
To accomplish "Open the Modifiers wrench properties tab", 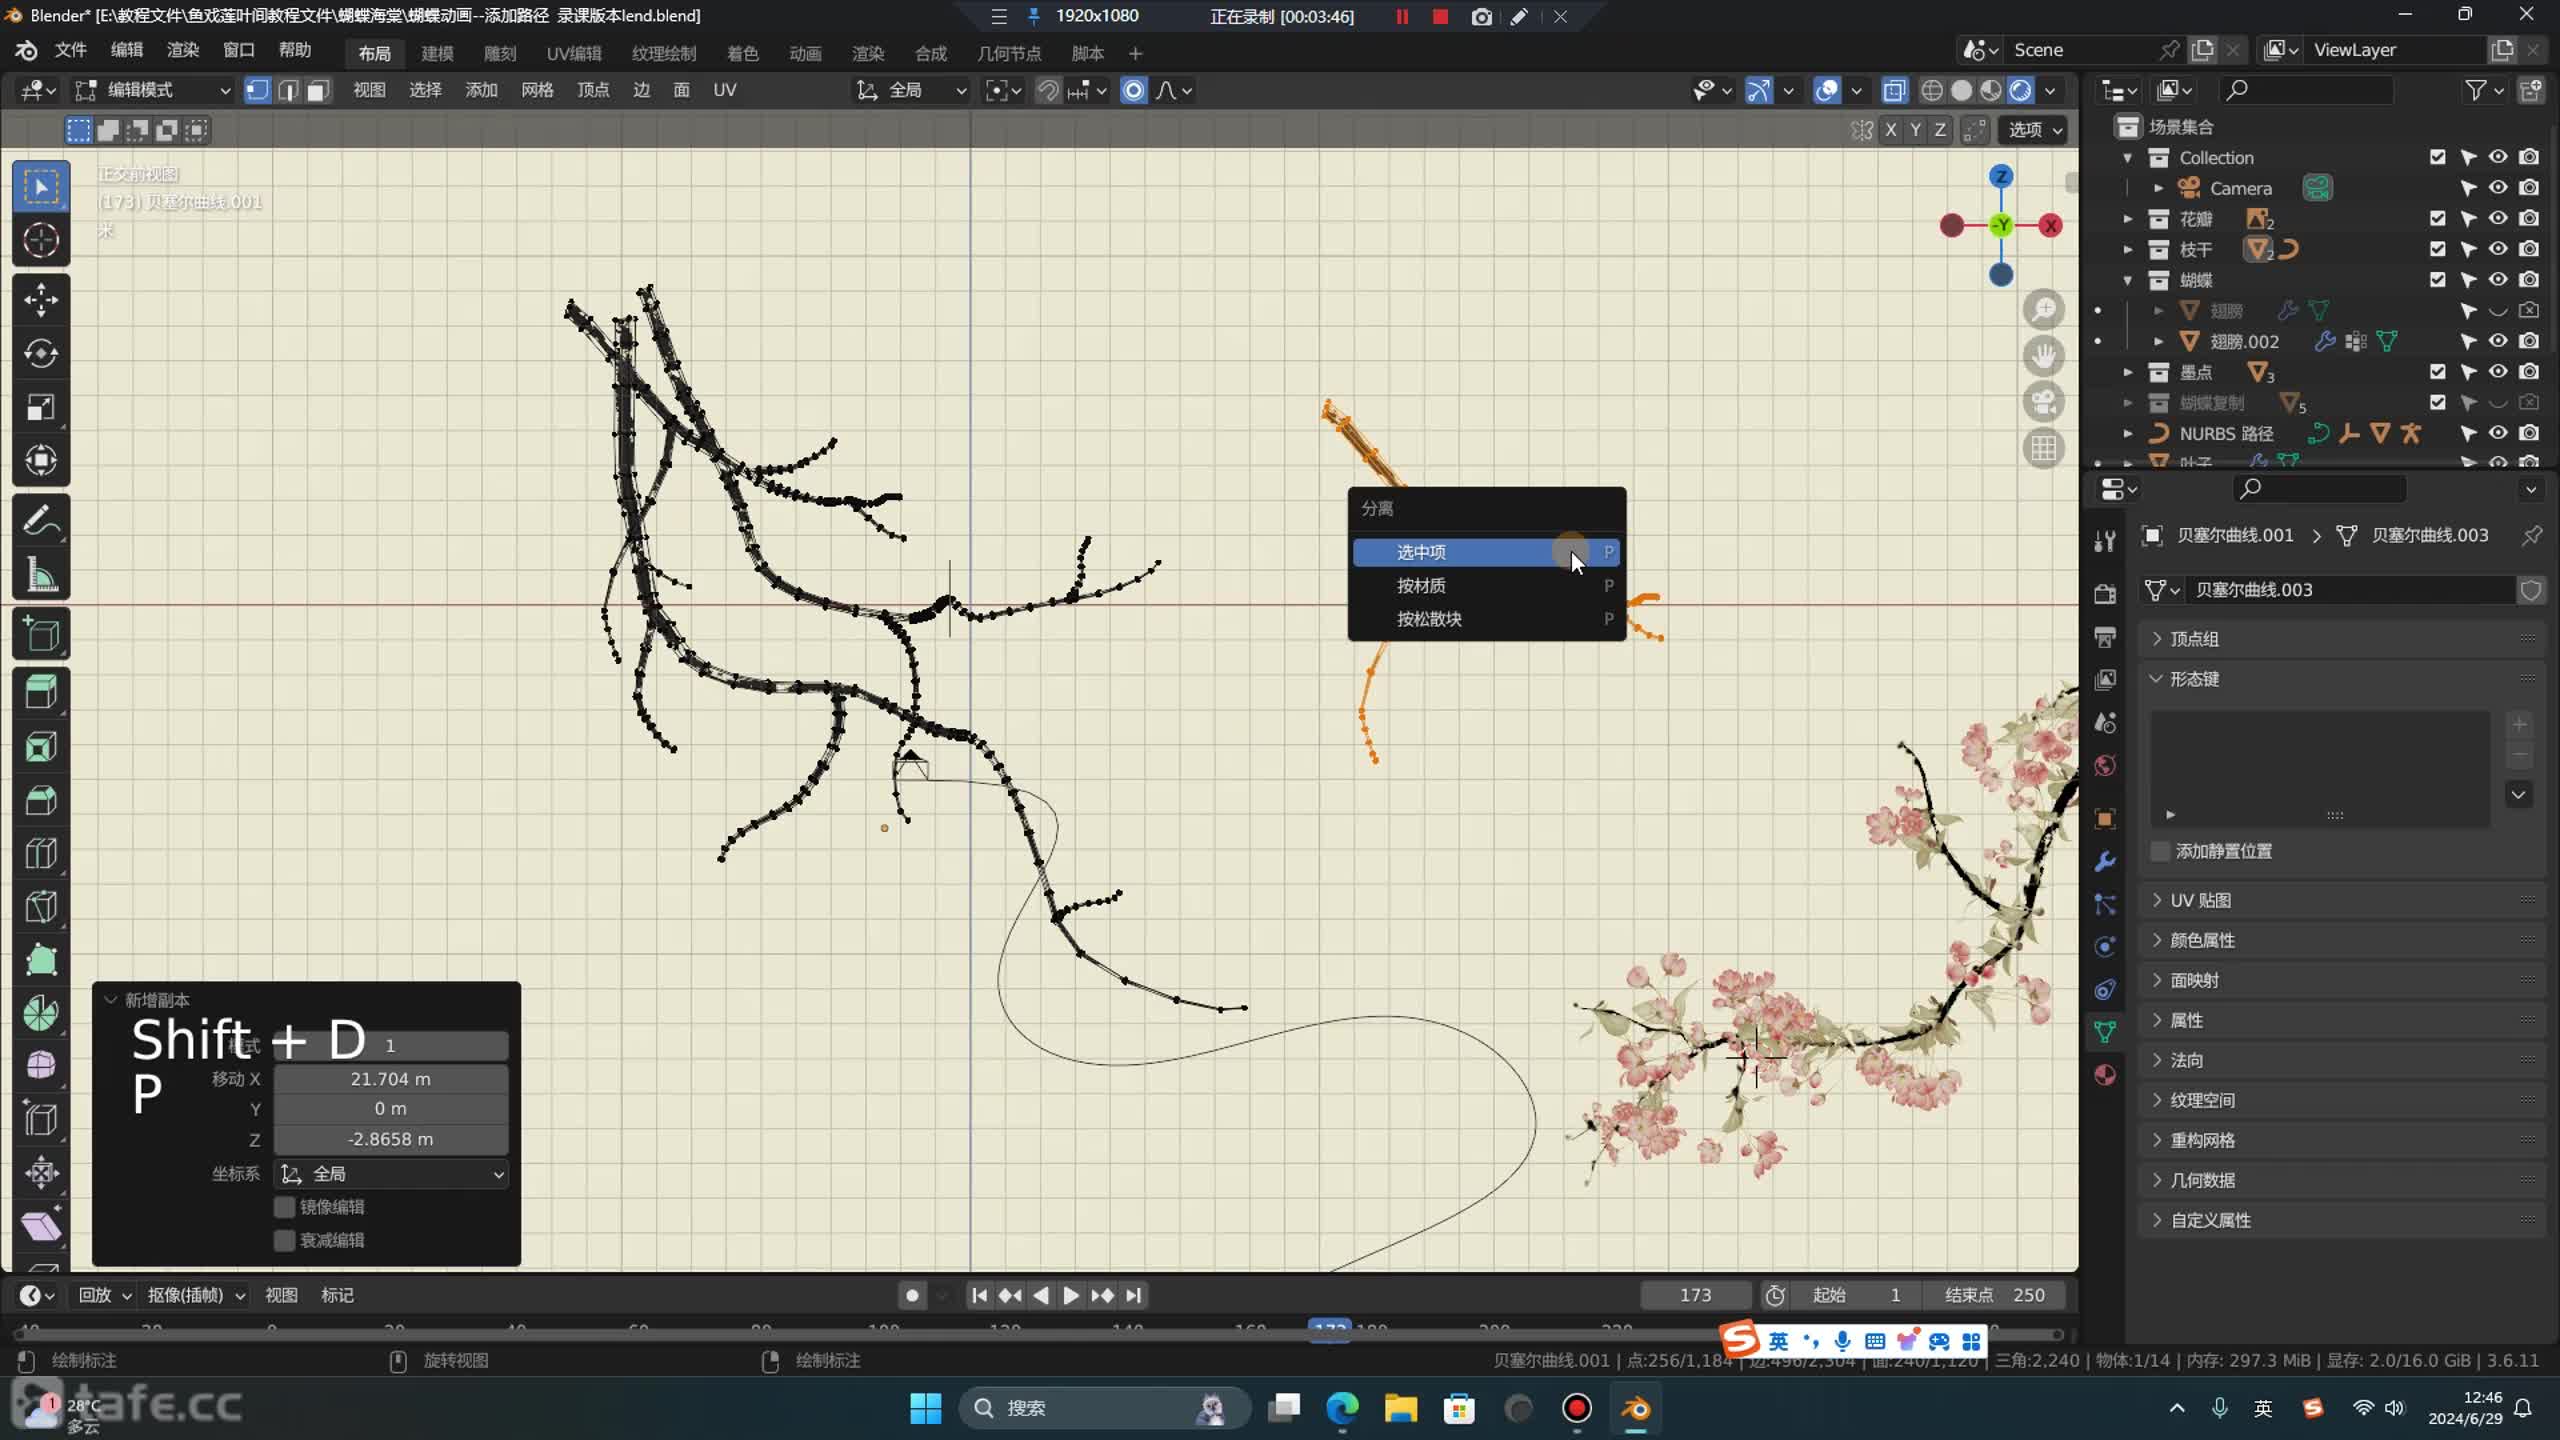I will pos(2105,861).
